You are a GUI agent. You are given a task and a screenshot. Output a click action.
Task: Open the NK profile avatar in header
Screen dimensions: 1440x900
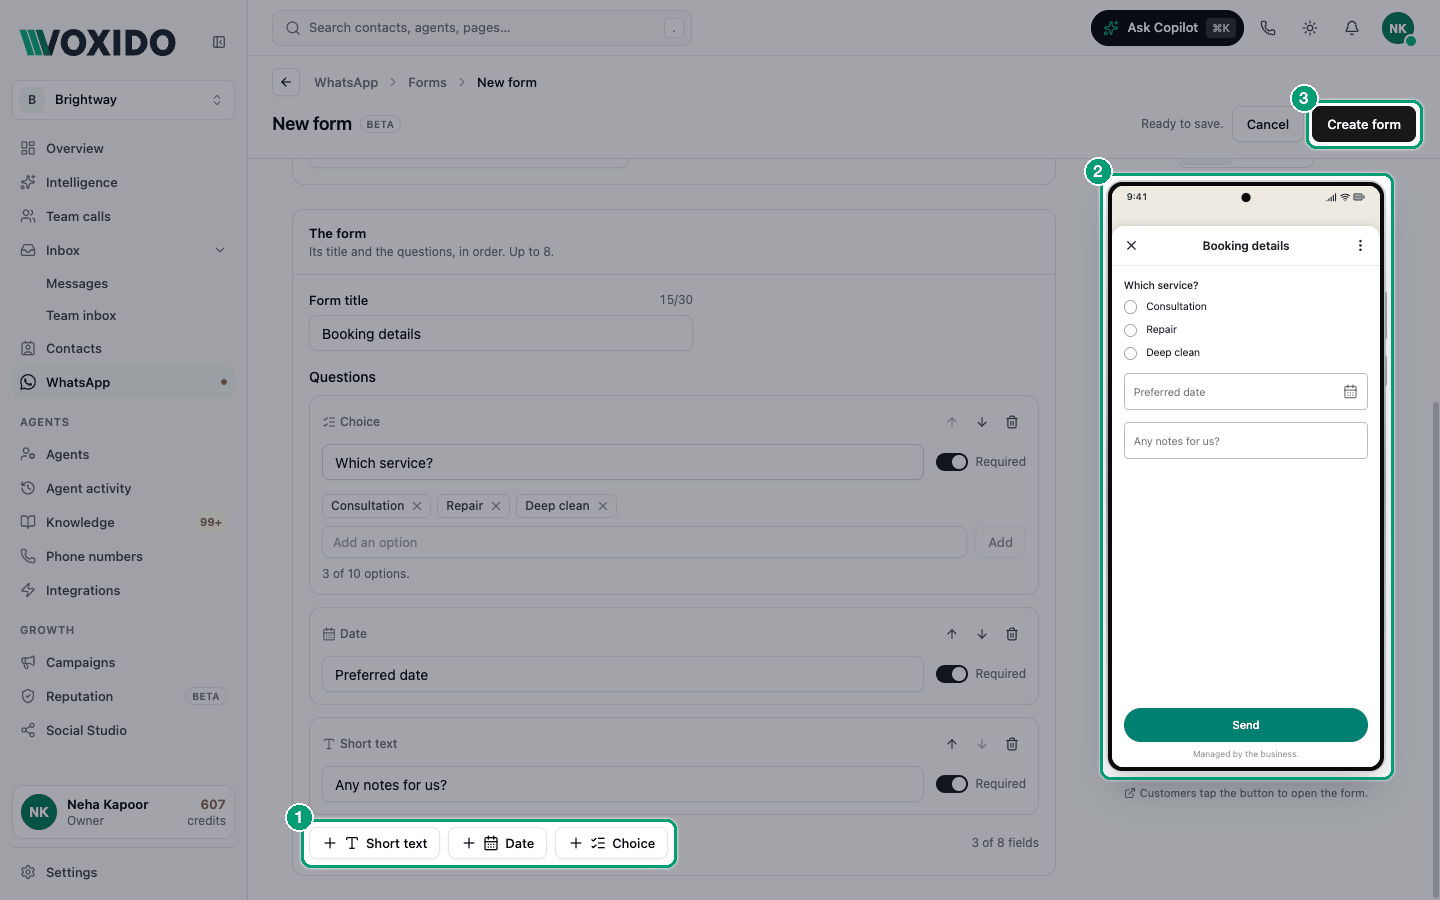[1398, 28]
